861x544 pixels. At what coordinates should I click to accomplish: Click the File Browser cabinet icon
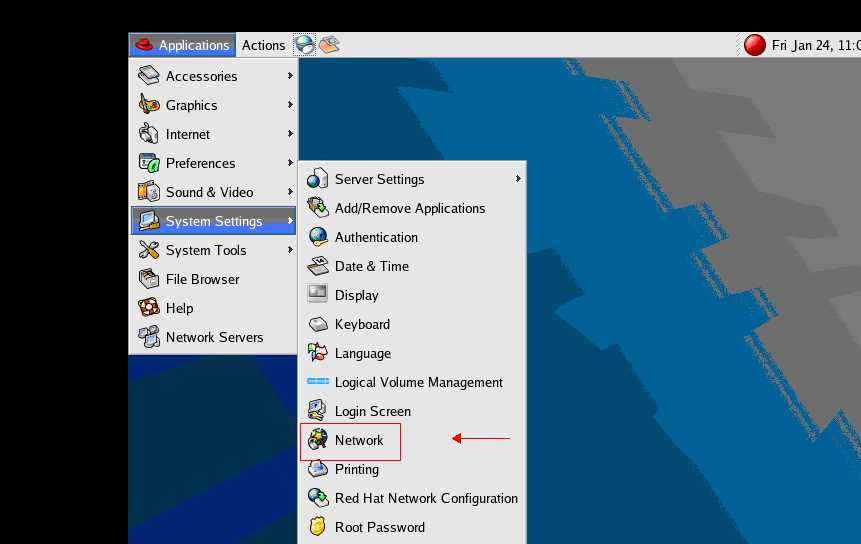pyautogui.click(x=148, y=279)
